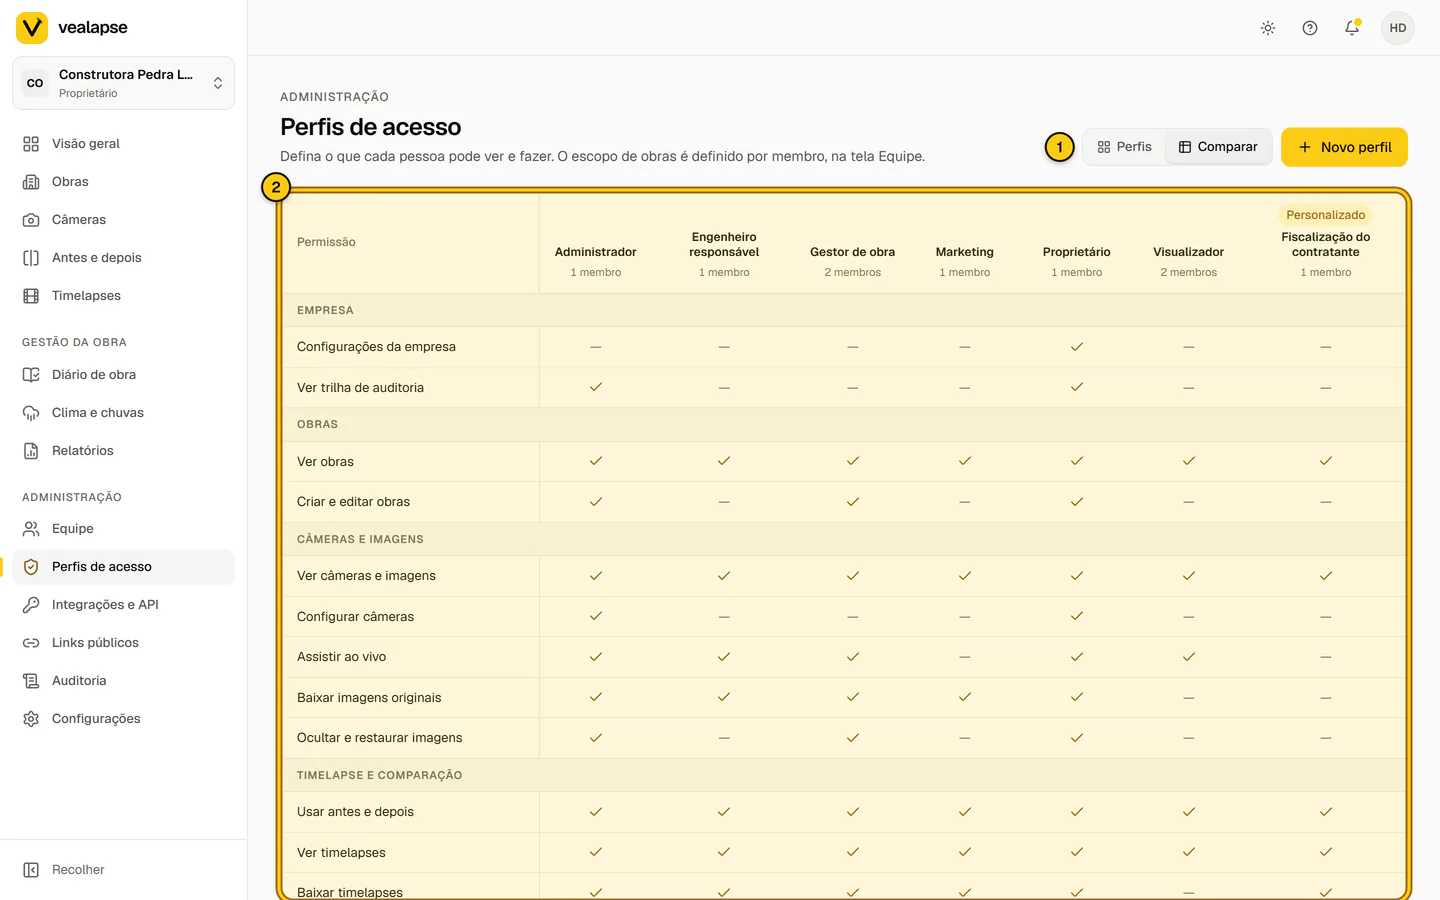Click the Relatórios document icon

coord(31,451)
